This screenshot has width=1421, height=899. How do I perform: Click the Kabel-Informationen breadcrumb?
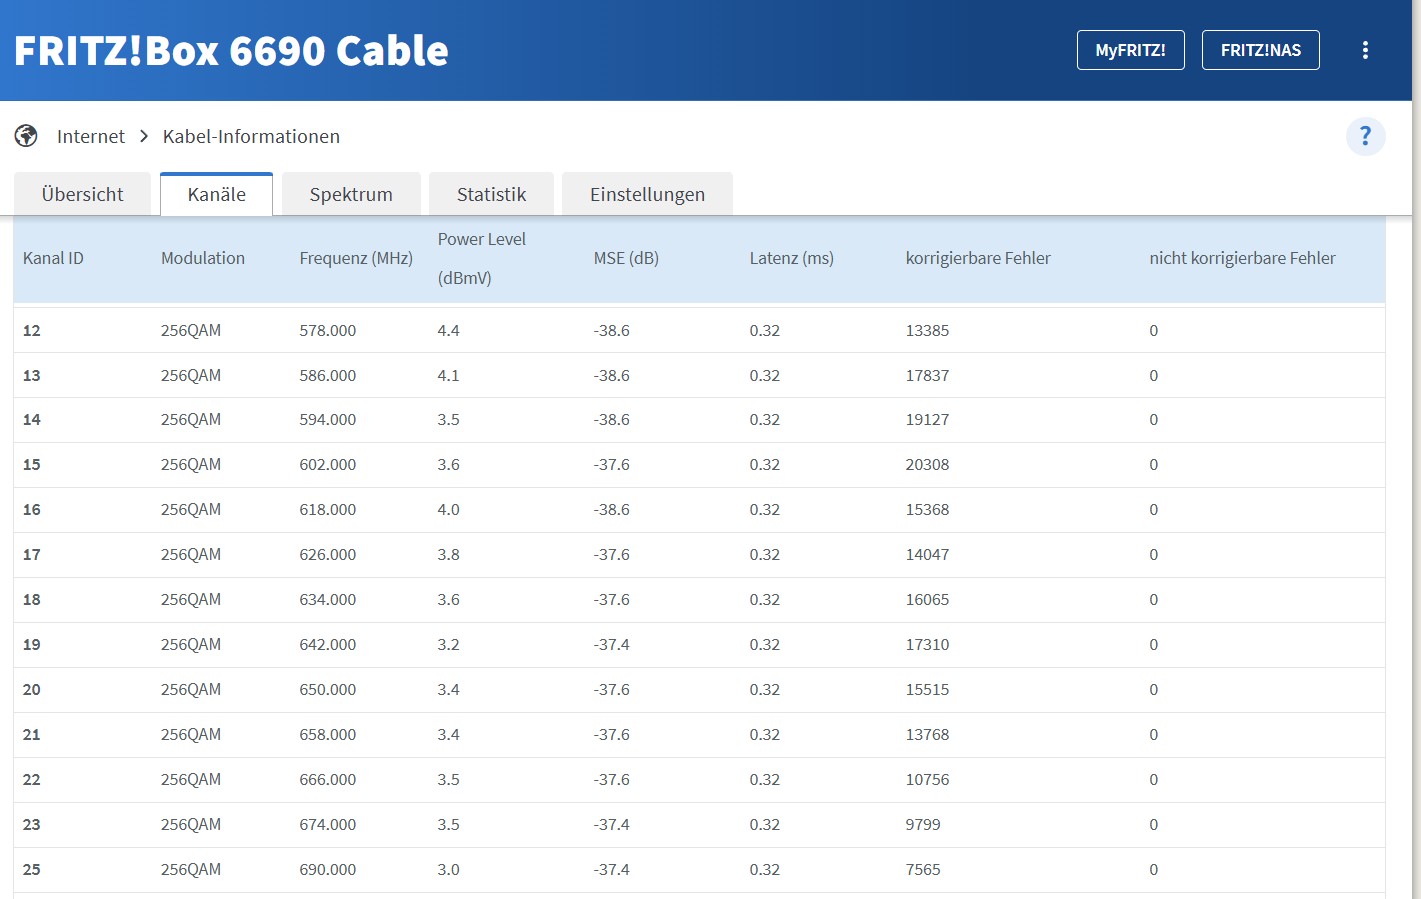(251, 136)
